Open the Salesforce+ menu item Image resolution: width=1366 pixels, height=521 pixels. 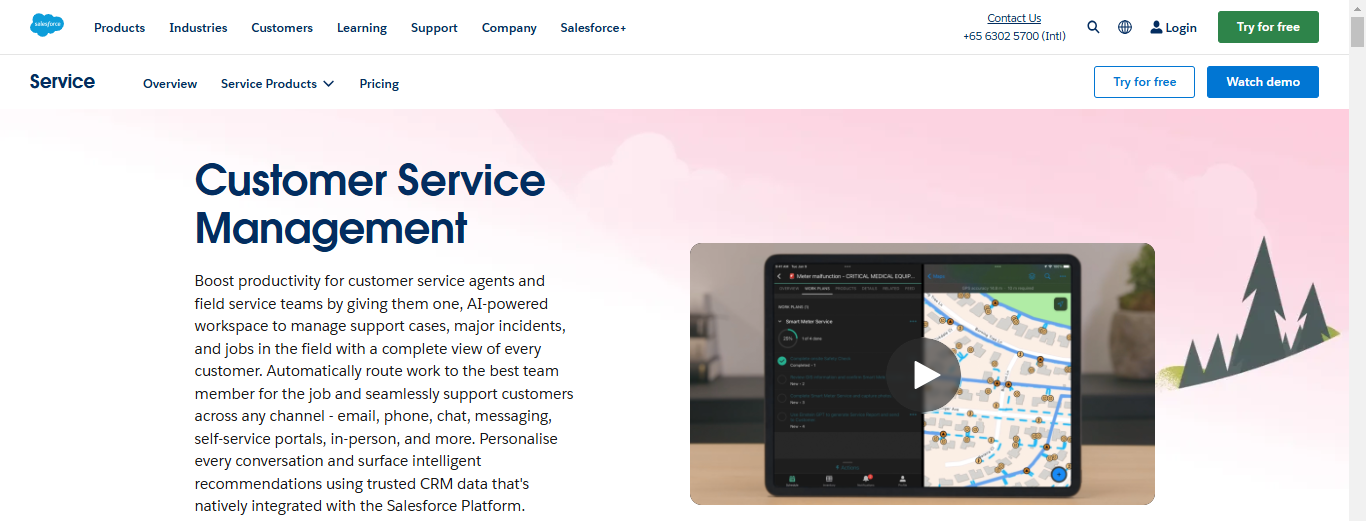click(593, 28)
